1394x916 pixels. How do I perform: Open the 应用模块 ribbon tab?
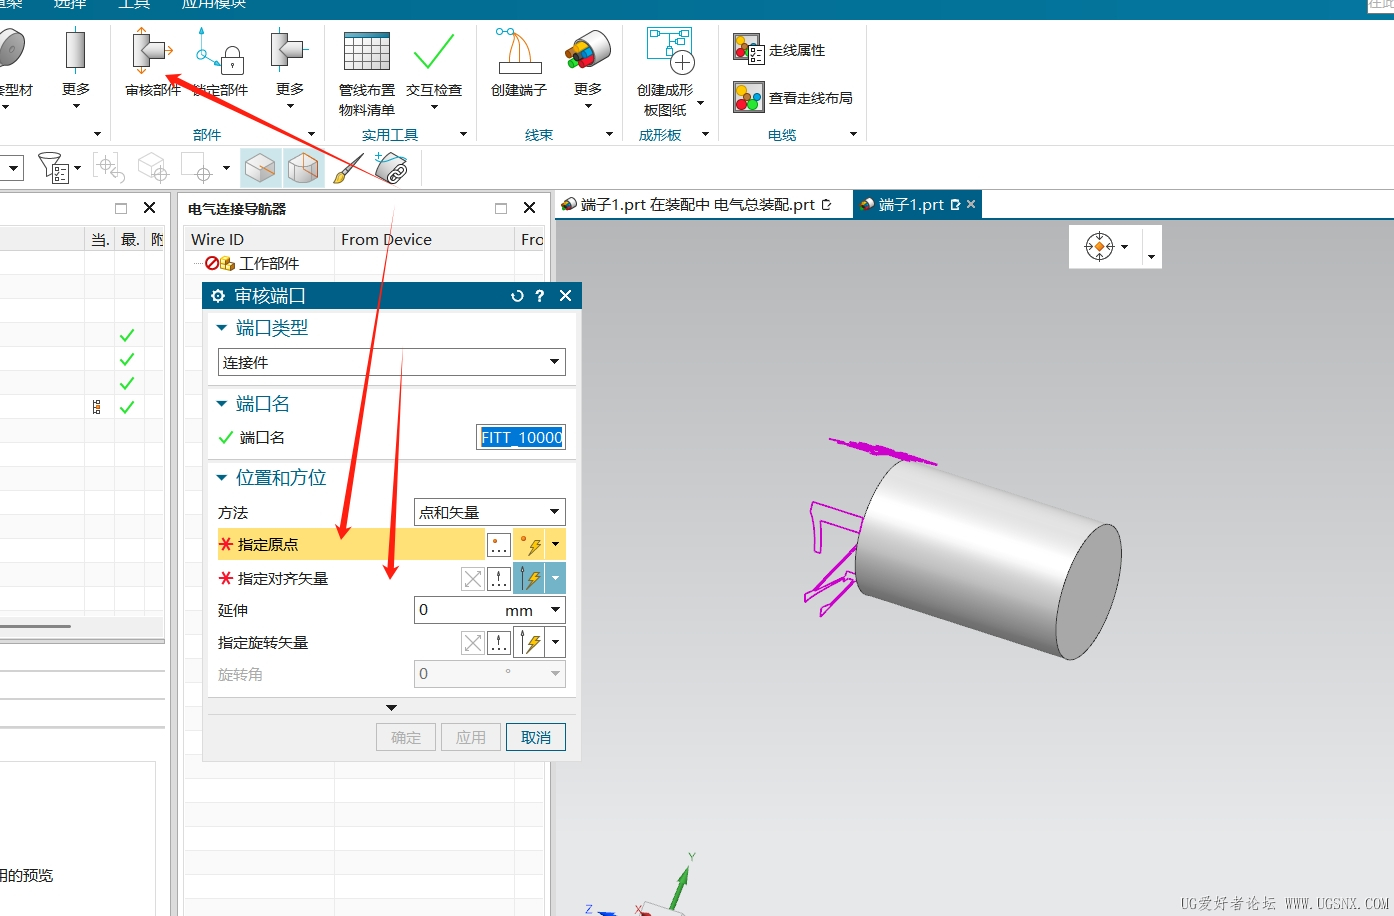click(213, 5)
